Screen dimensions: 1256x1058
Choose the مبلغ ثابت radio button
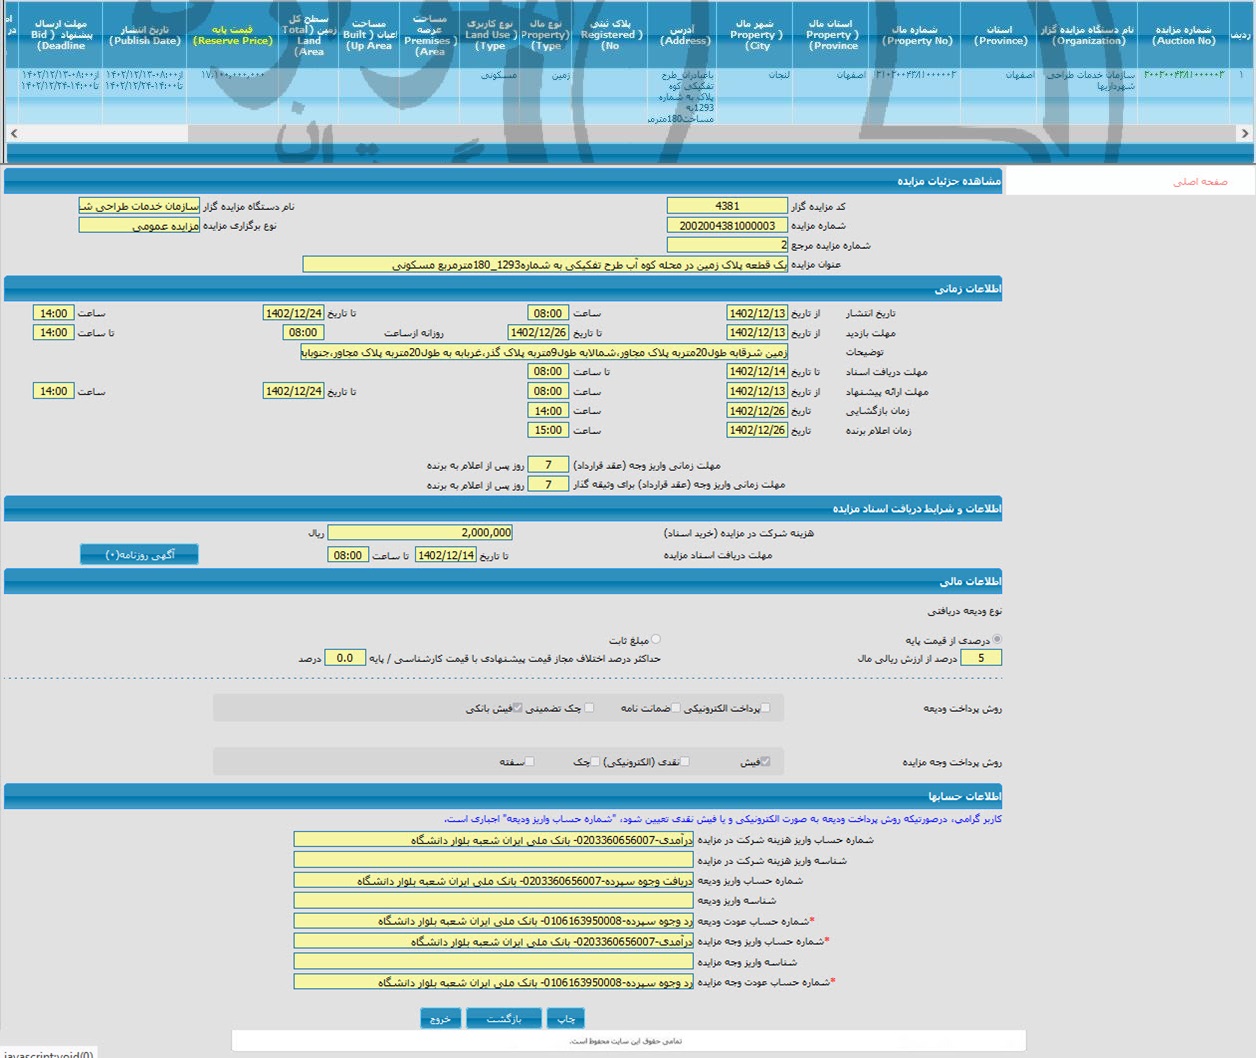(x=656, y=639)
